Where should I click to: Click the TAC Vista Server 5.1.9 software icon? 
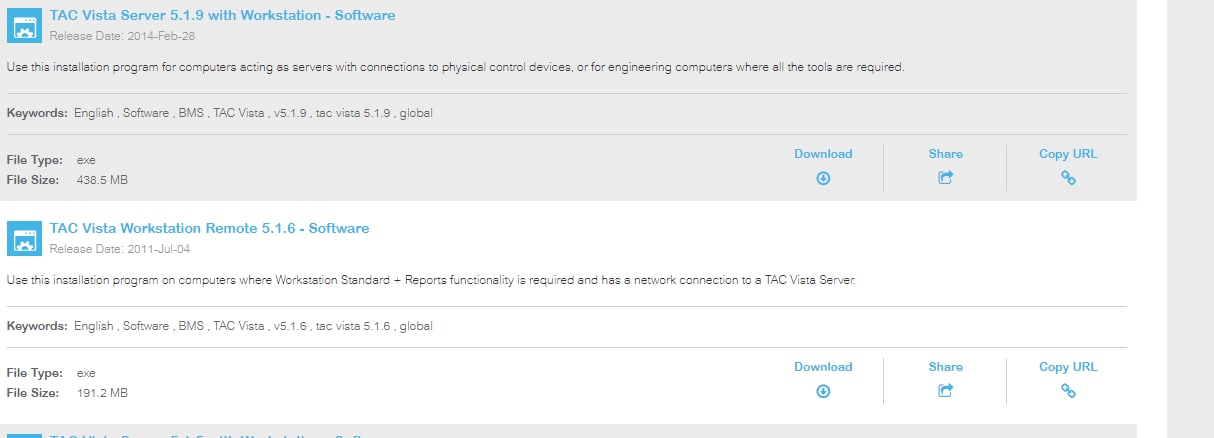(24, 26)
